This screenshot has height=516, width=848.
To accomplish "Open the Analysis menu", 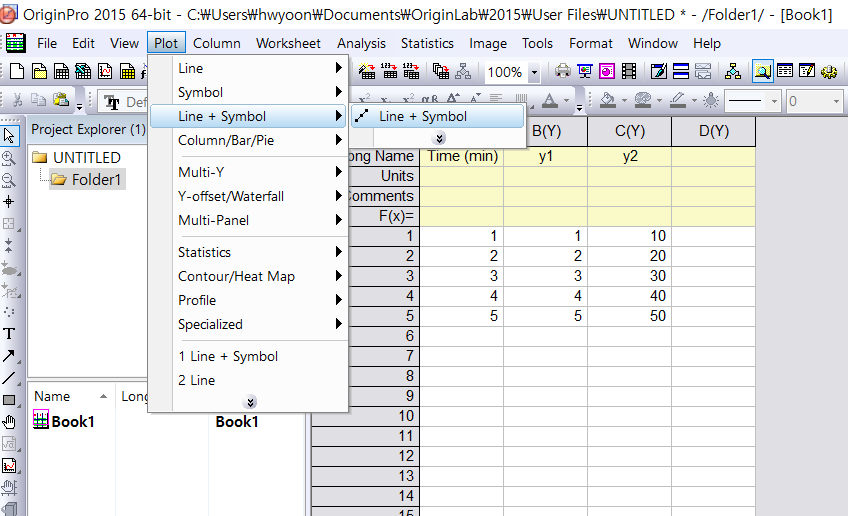I will [x=361, y=43].
